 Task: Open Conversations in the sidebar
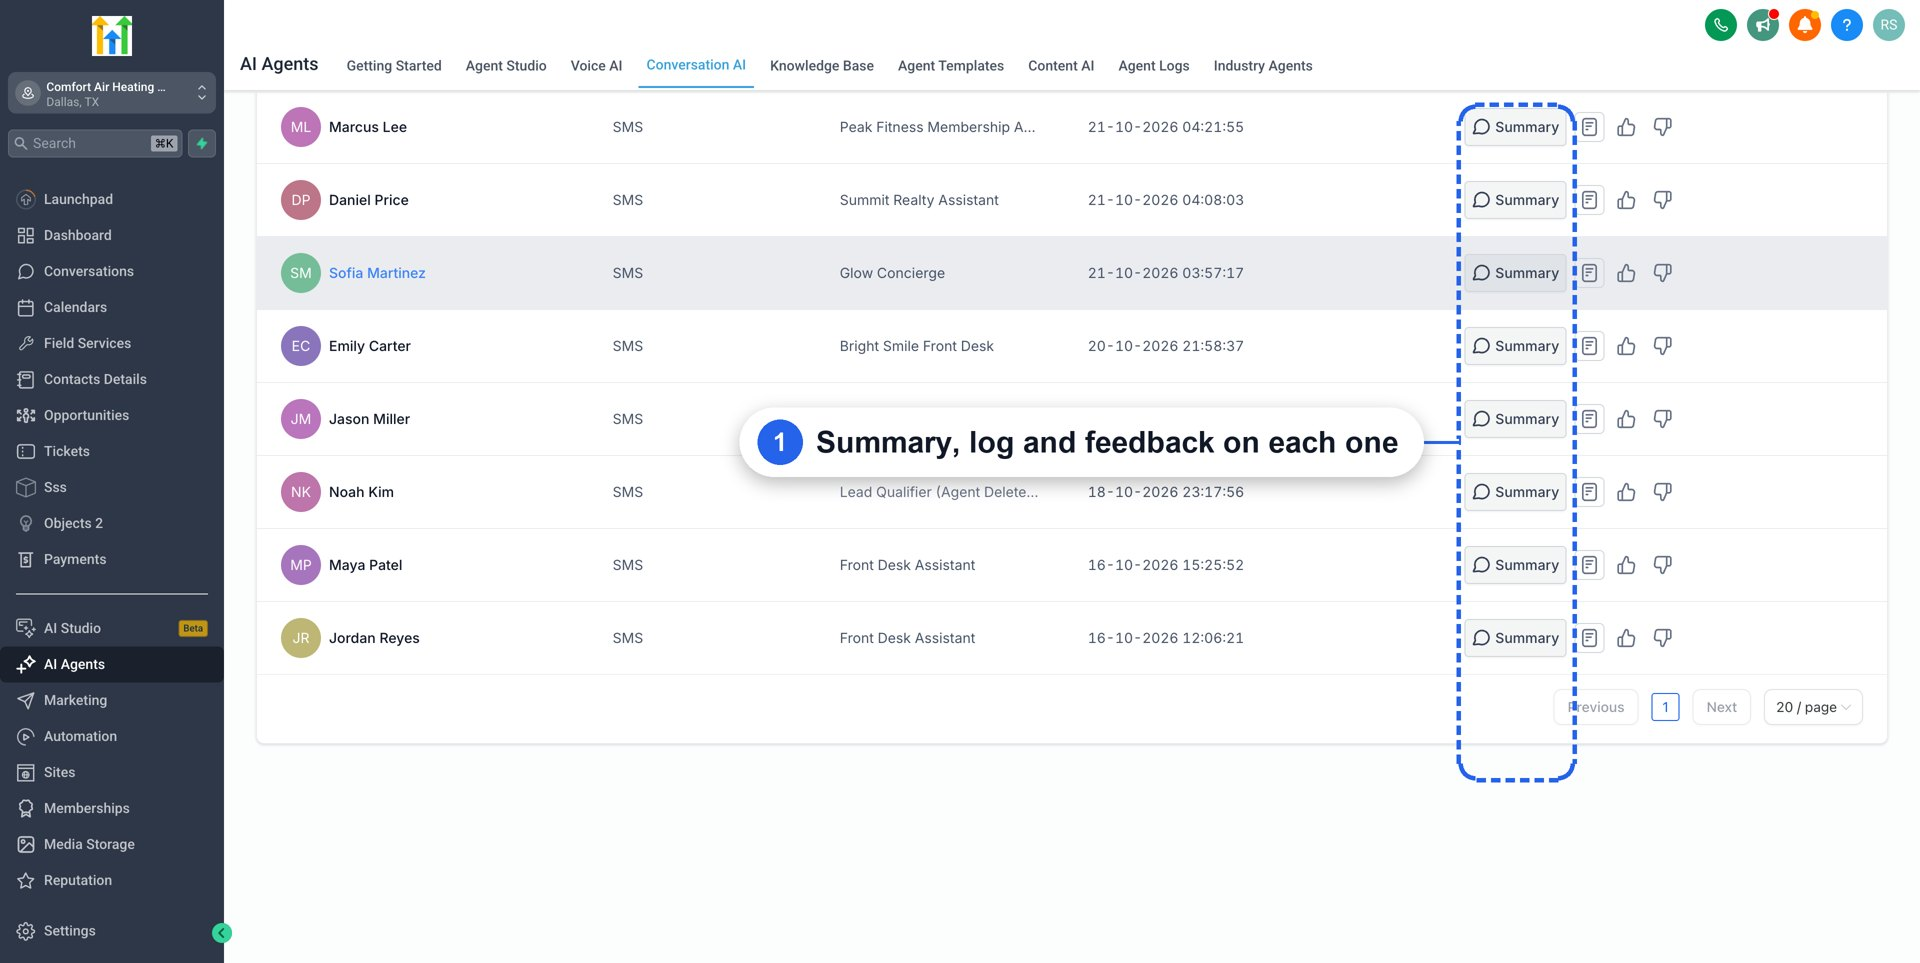pos(112,271)
